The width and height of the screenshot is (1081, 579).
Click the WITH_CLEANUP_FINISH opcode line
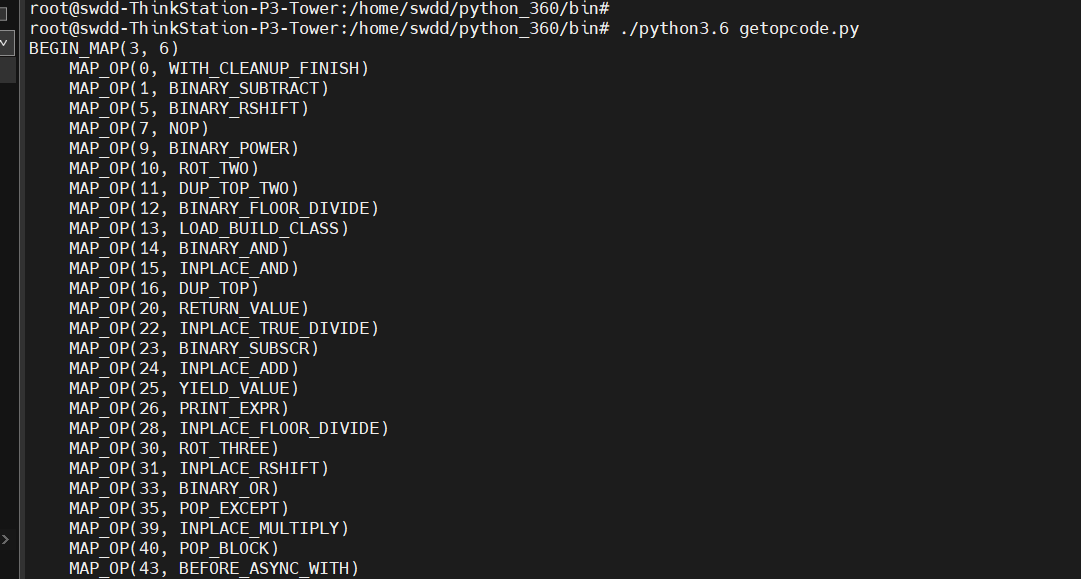(x=219, y=68)
